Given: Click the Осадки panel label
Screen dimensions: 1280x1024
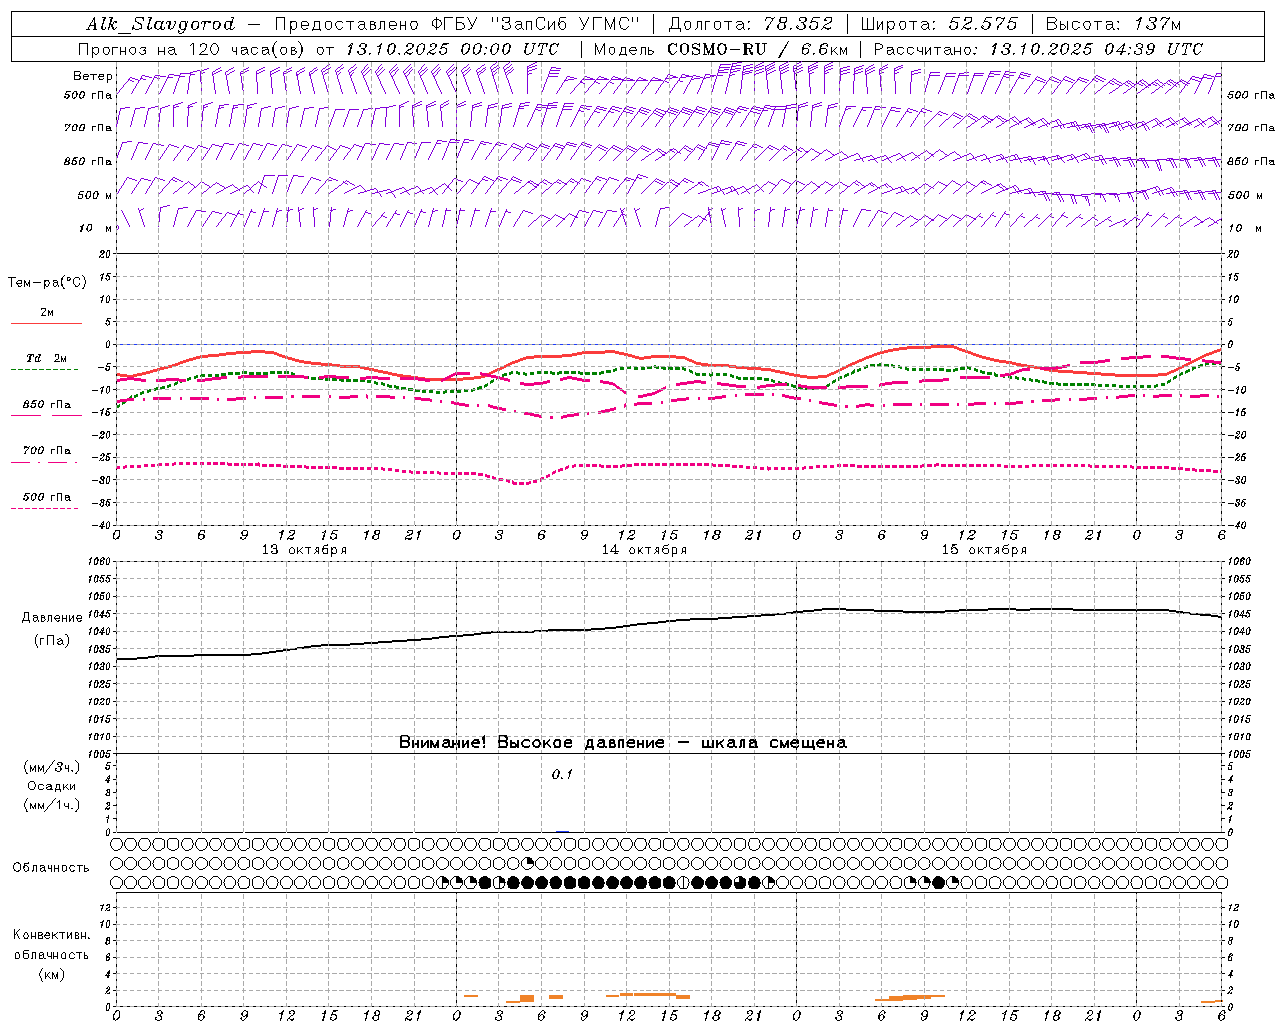Looking at the screenshot, I should [x=52, y=786].
